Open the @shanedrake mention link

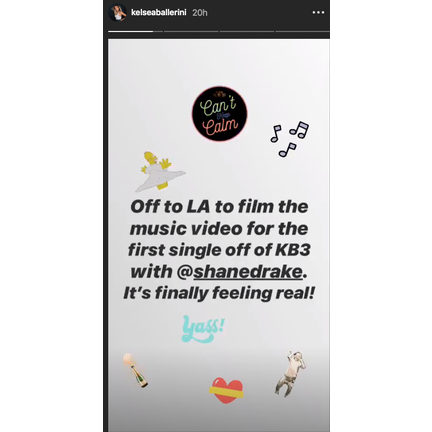coord(241,272)
